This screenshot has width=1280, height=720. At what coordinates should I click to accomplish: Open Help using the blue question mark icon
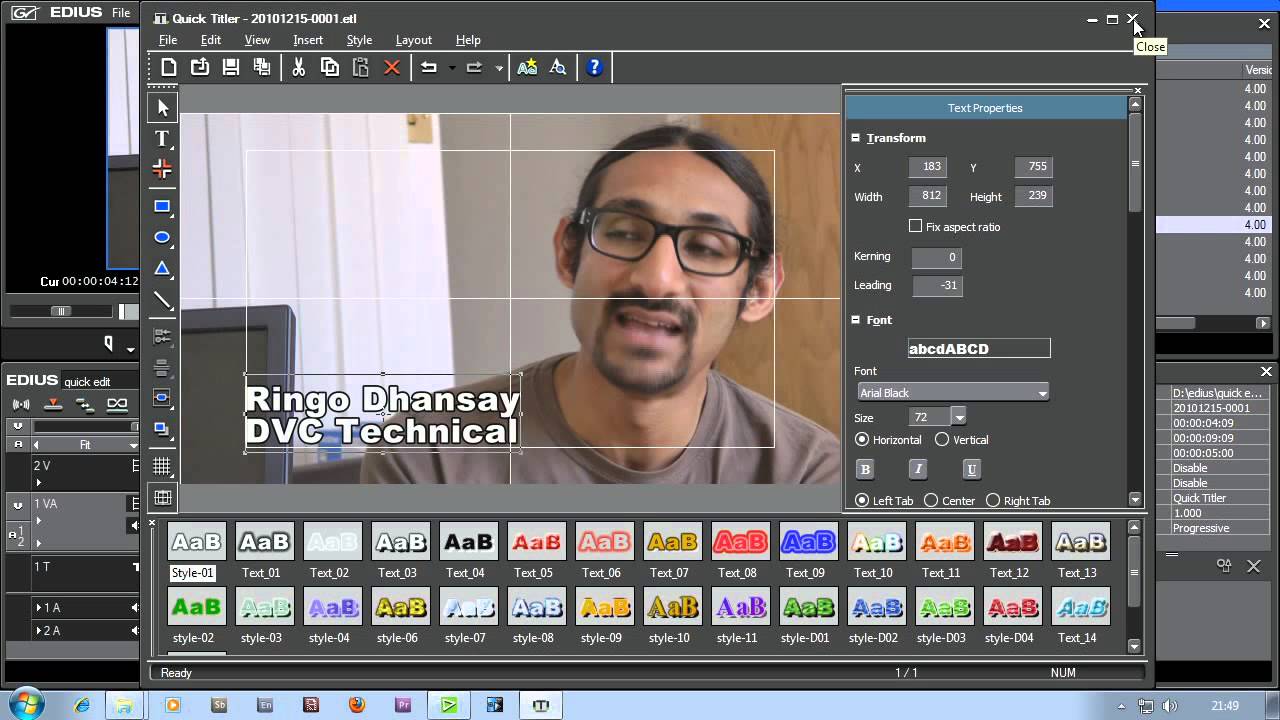click(595, 67)
